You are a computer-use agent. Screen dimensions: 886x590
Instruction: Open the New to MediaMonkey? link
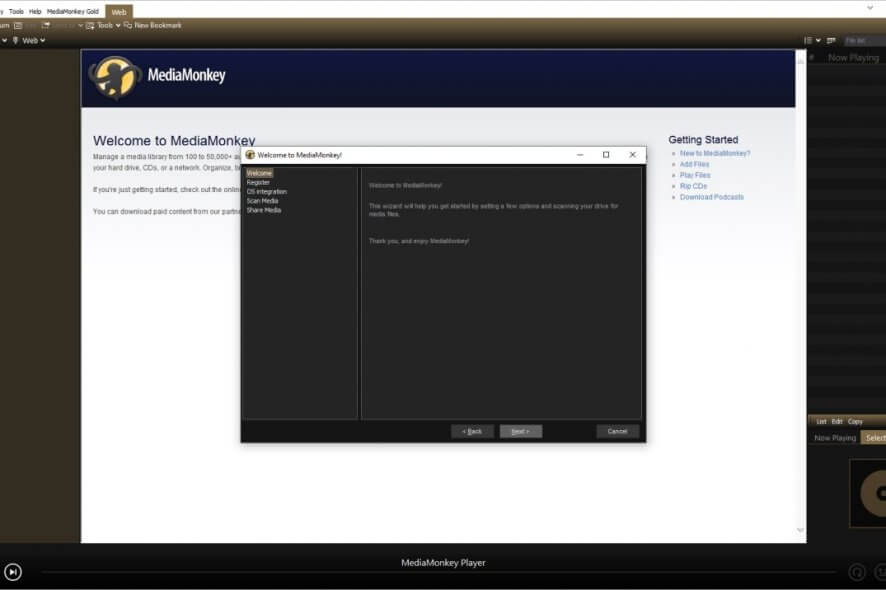(x=715, y=153)
